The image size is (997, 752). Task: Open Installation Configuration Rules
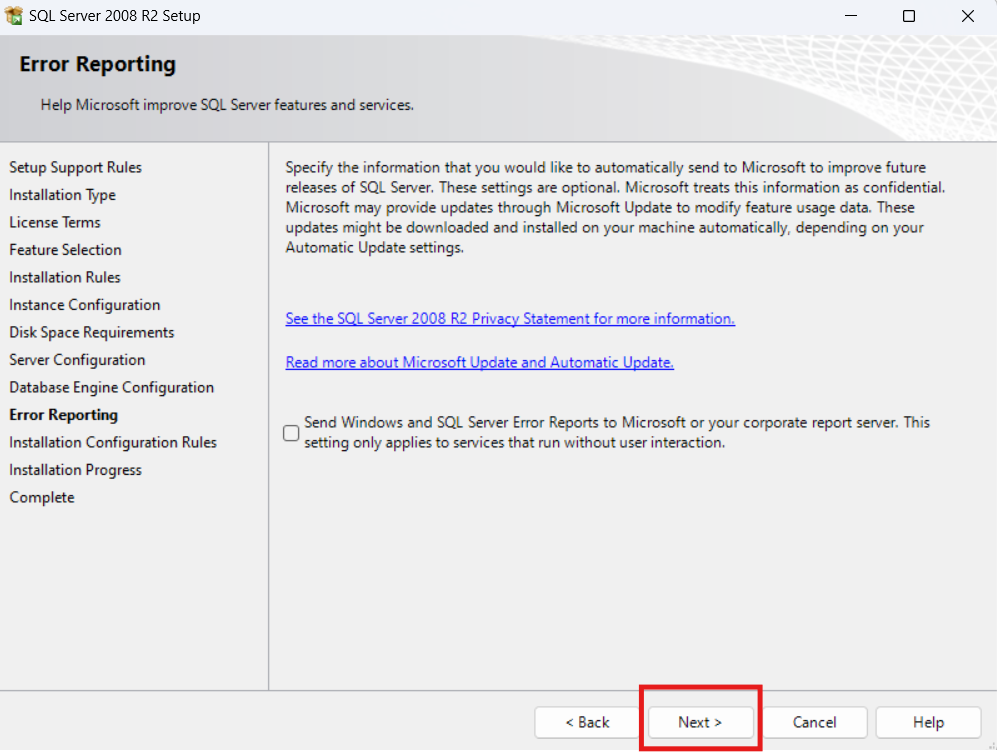[113, 442]
